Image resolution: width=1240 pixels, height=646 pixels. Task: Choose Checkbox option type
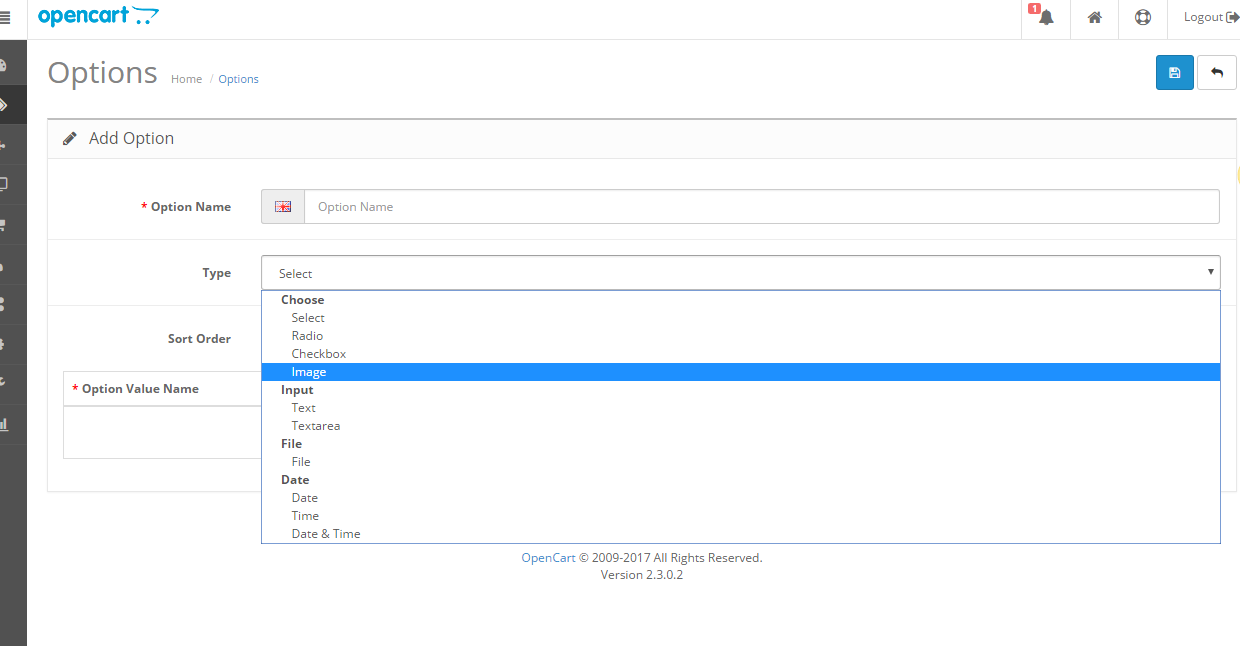coord(741,354)
